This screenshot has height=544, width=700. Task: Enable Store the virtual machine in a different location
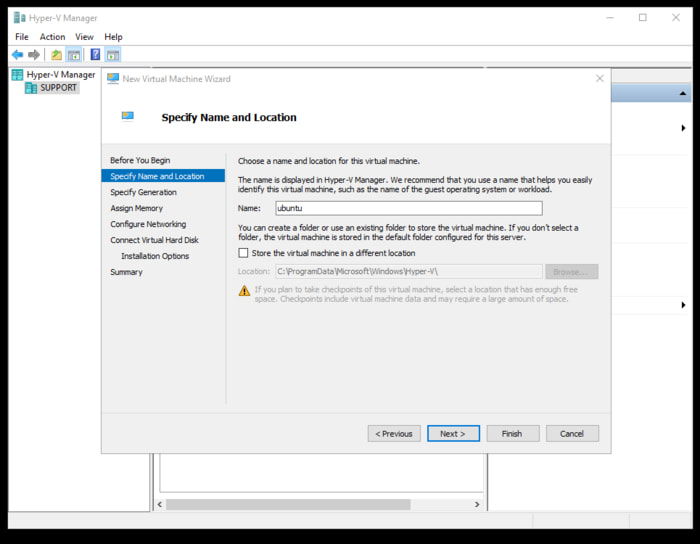pyautogui.click(x=243, y=253)
